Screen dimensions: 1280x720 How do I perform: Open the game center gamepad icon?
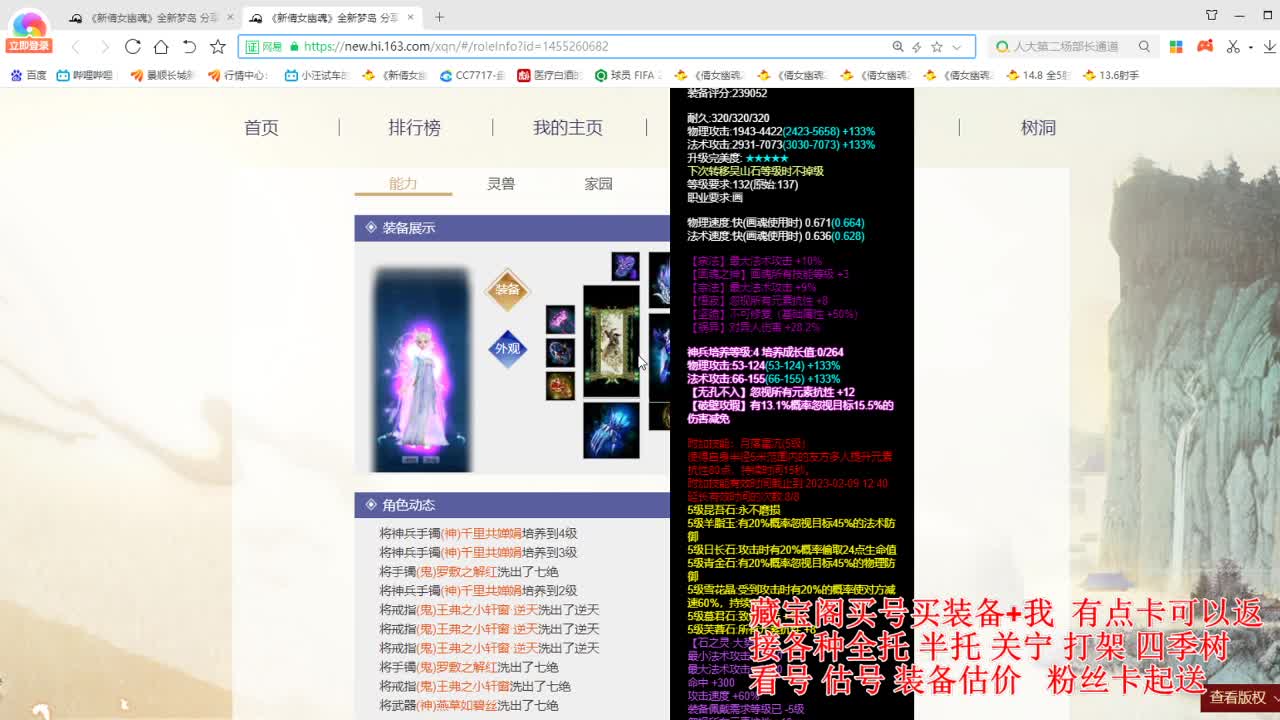tap(1205, 47)
